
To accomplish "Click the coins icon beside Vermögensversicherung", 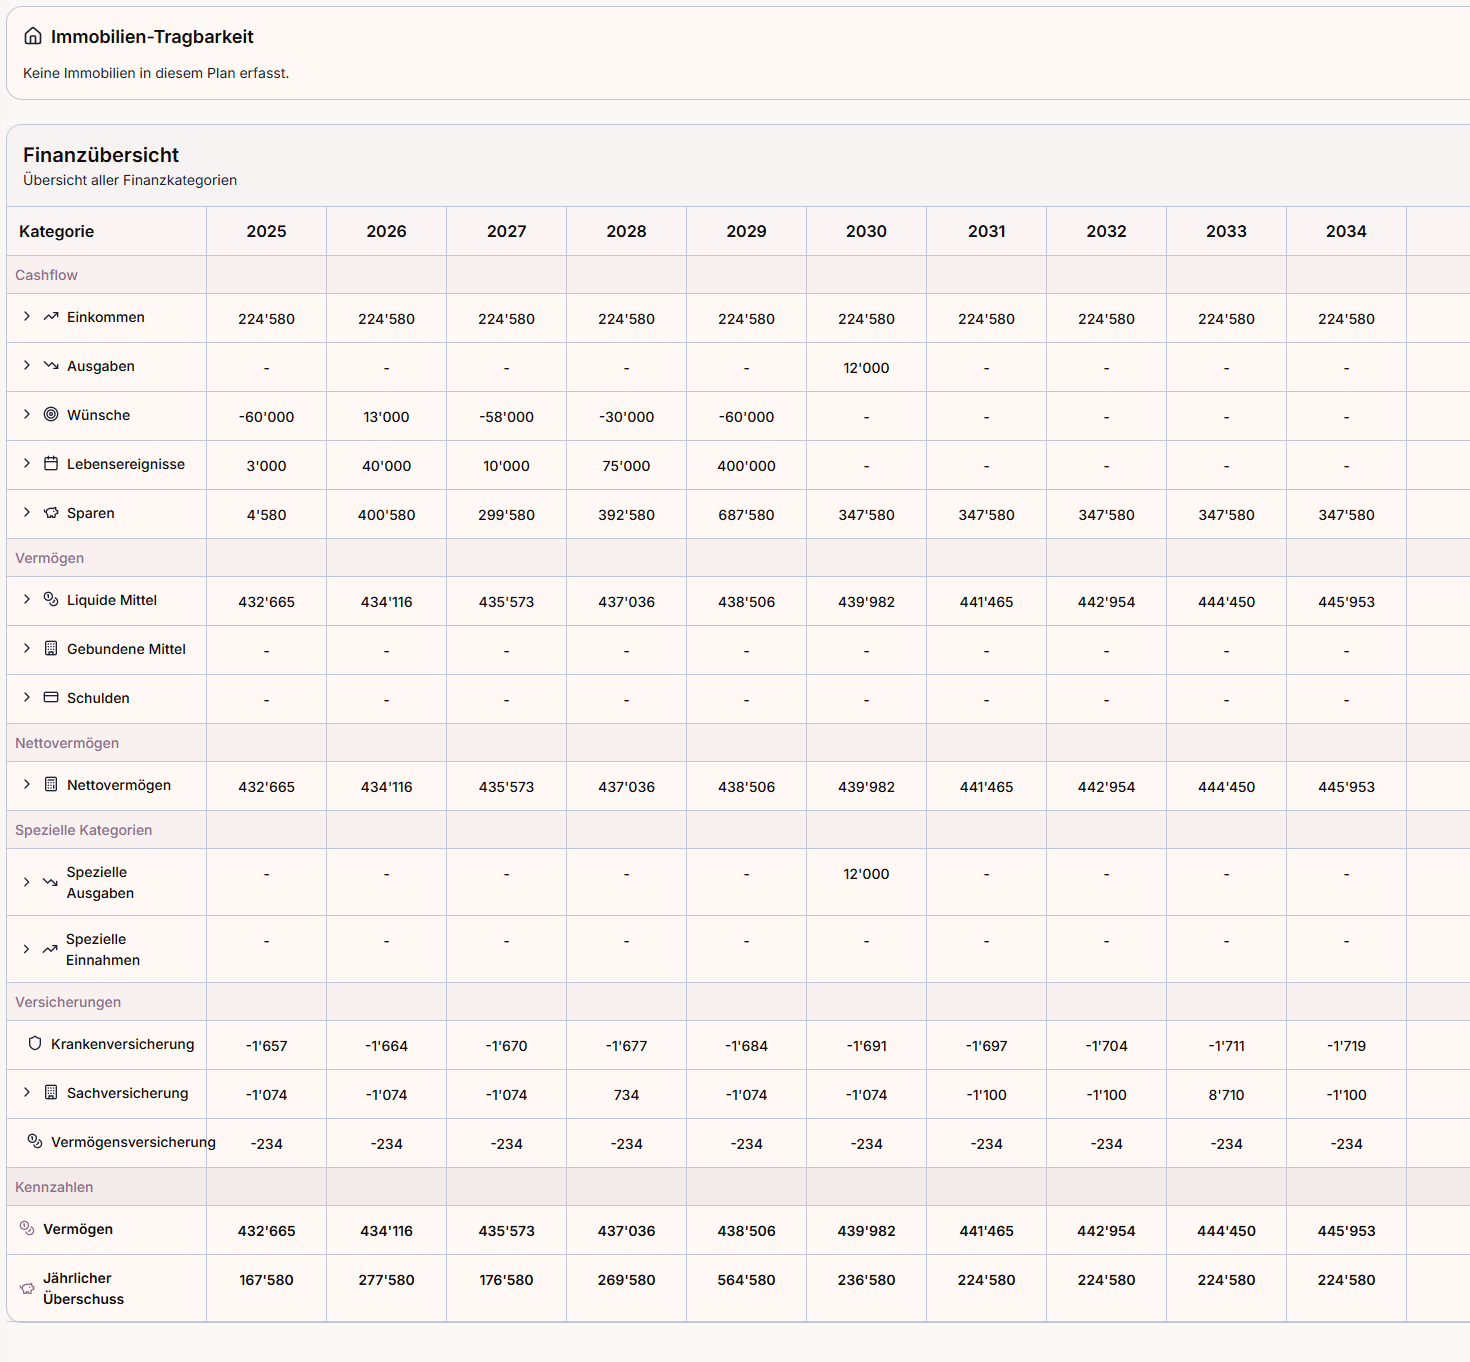I will coord(35,1142).
